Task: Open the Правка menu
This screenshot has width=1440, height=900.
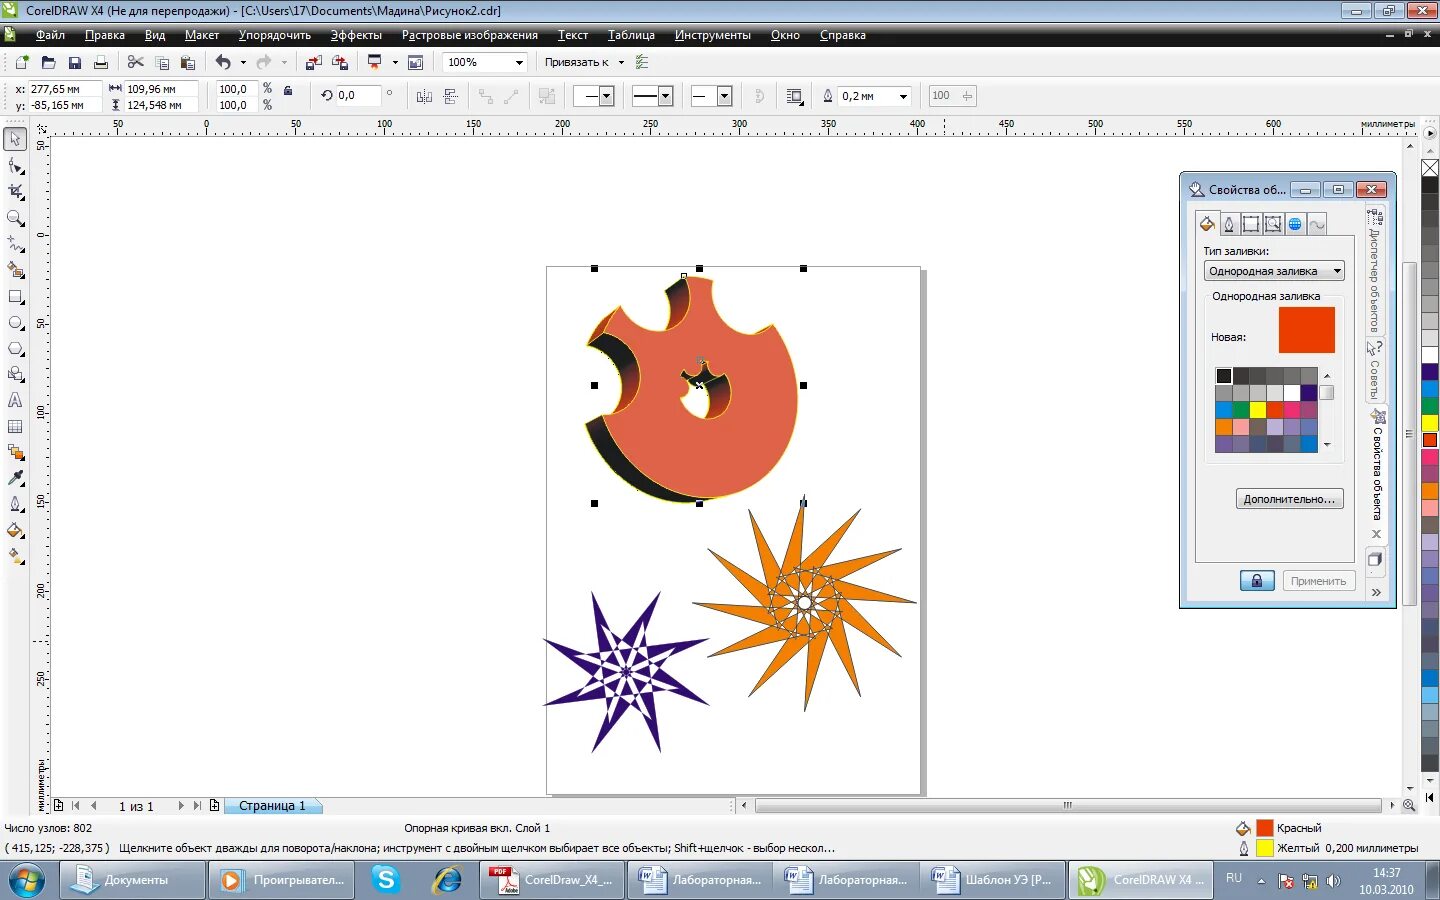Action: [105, 35]
